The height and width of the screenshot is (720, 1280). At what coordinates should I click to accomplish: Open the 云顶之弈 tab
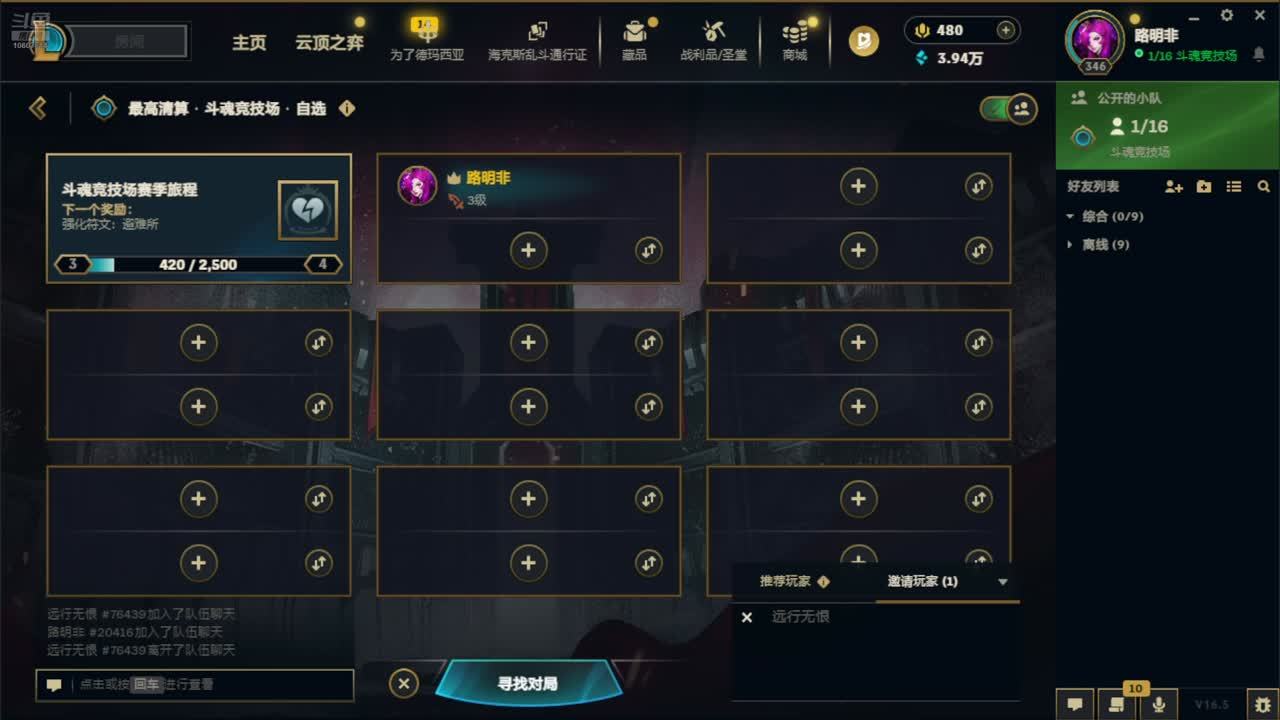tap(329, 43)
